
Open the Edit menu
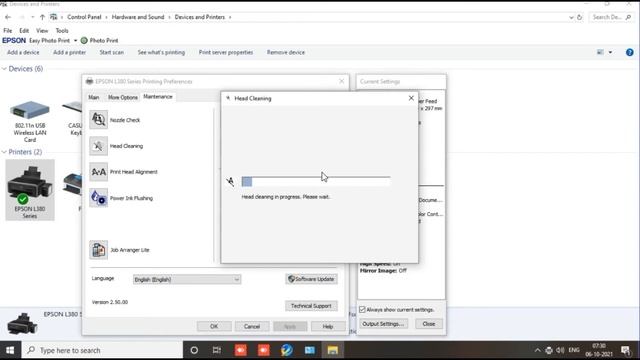(x=24, y=31)
